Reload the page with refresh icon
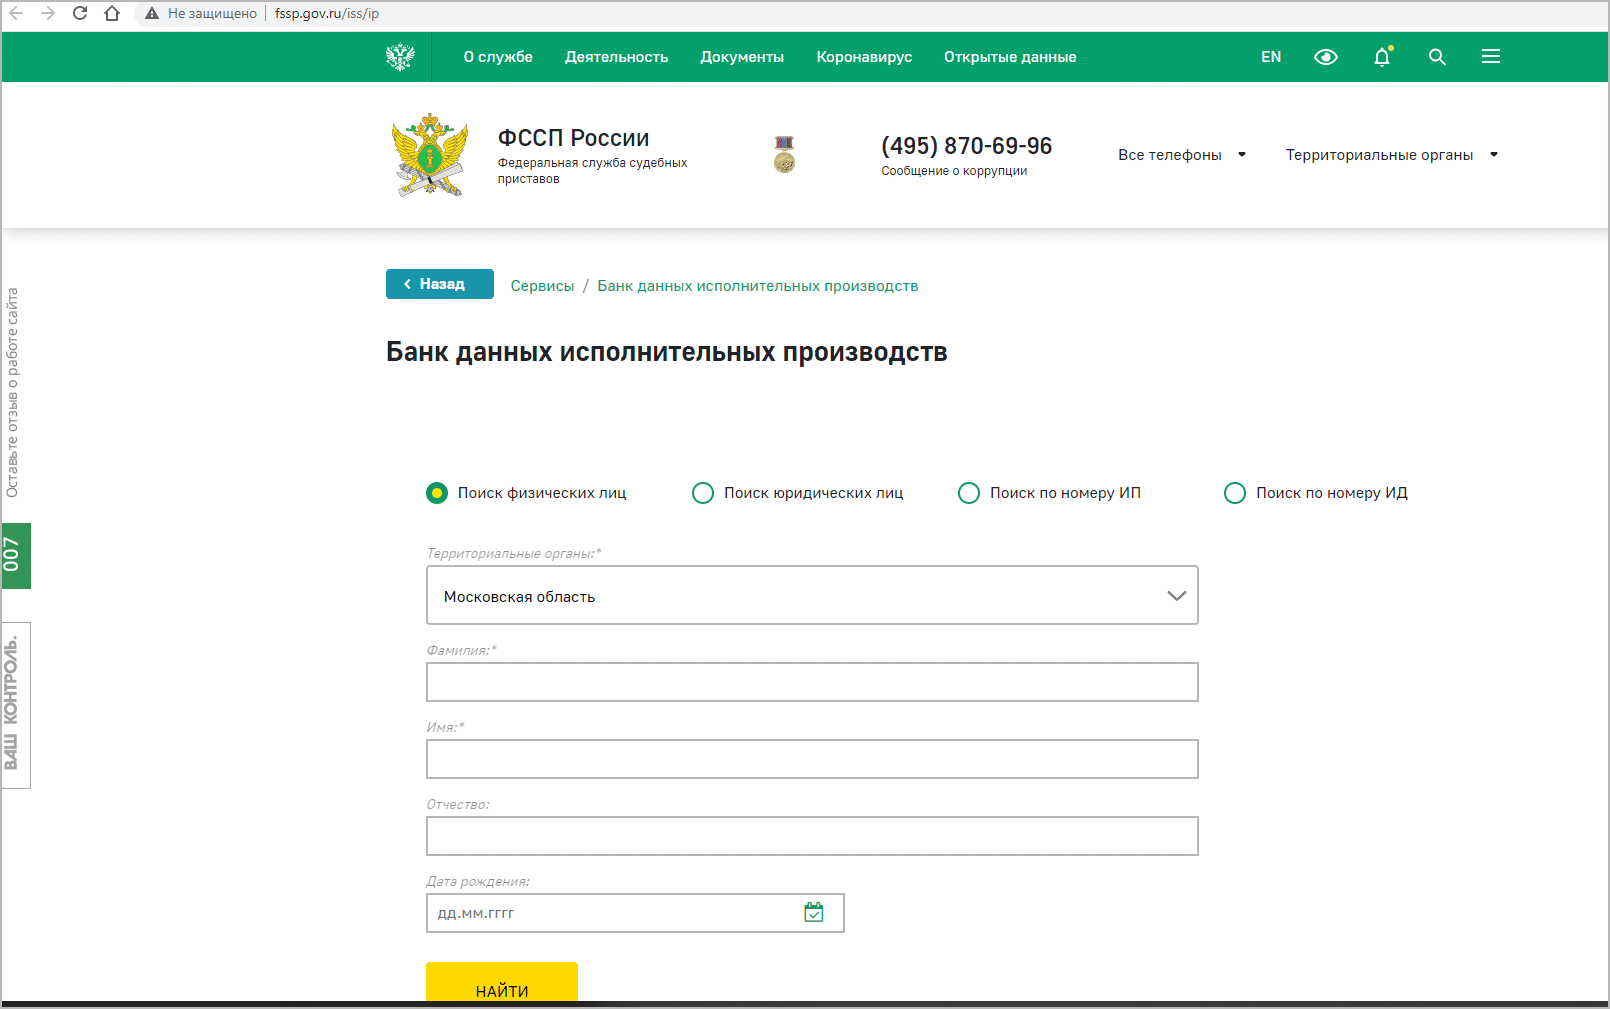The width and height of the screenshot is (1610, 1009). click(x=78, y=14)
